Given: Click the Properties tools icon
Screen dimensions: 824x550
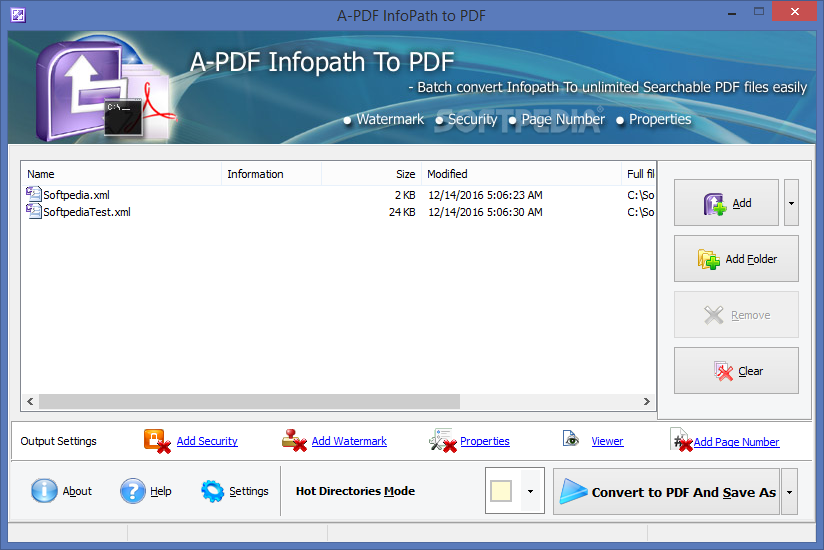Looking at the screenshot, I should point(442,441).
